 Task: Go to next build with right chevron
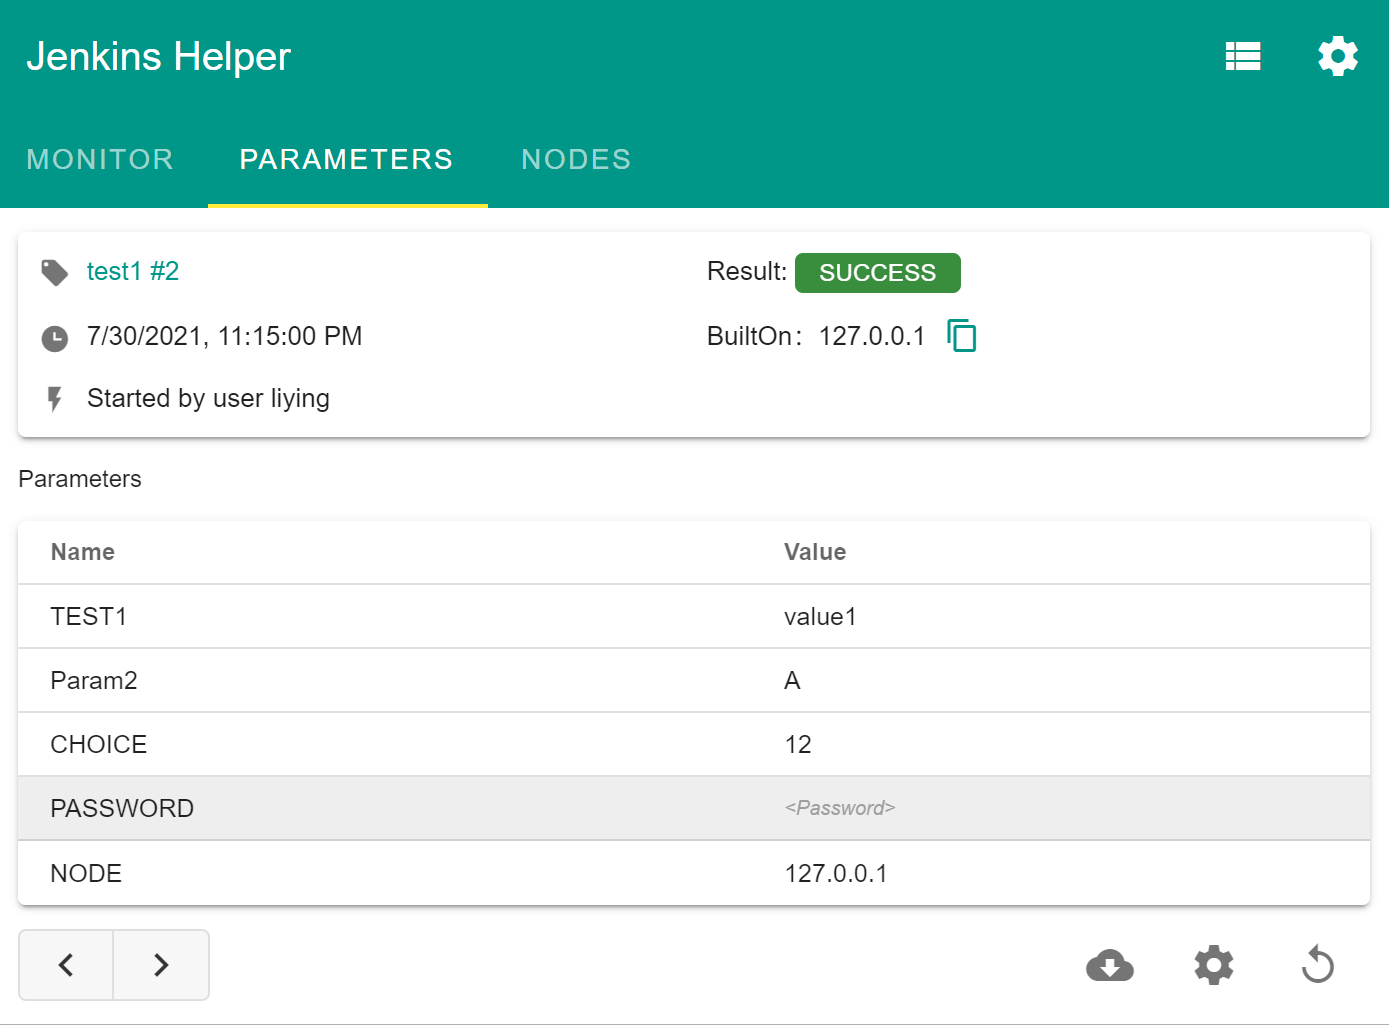point(161,965)
